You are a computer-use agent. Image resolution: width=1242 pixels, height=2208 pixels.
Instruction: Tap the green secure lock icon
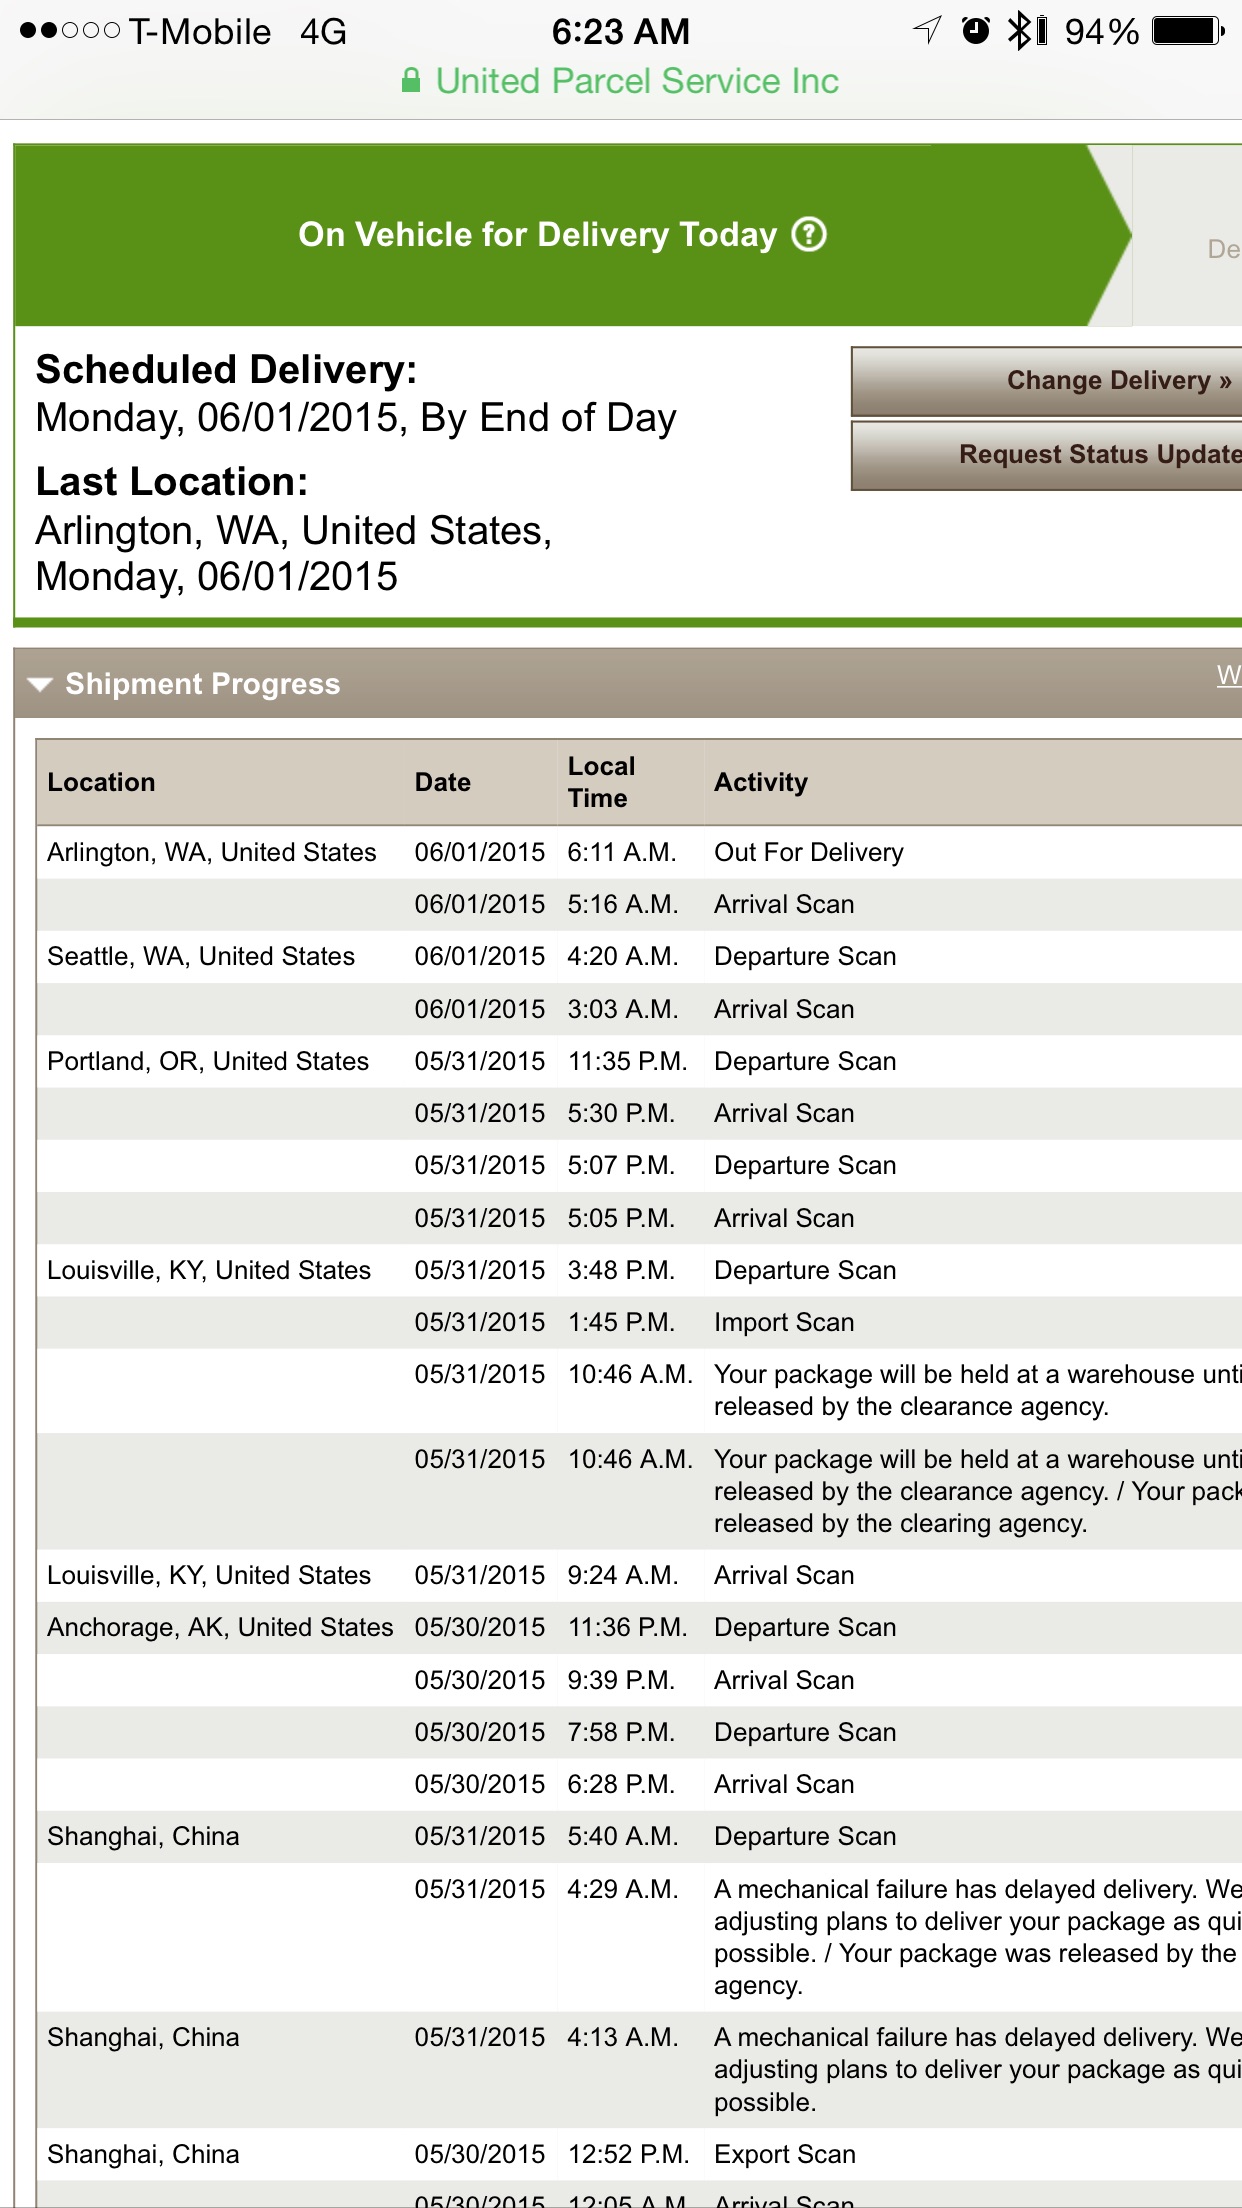click(410, 81)
